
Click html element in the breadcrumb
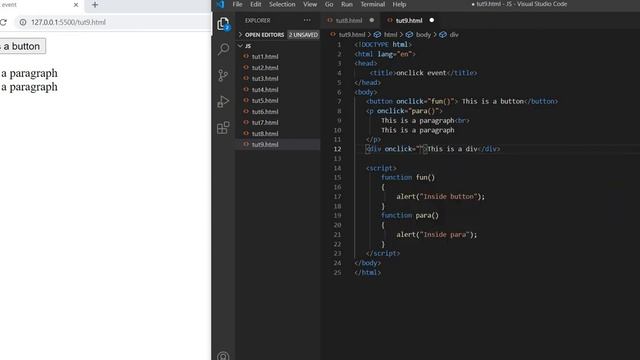(390, 35)
